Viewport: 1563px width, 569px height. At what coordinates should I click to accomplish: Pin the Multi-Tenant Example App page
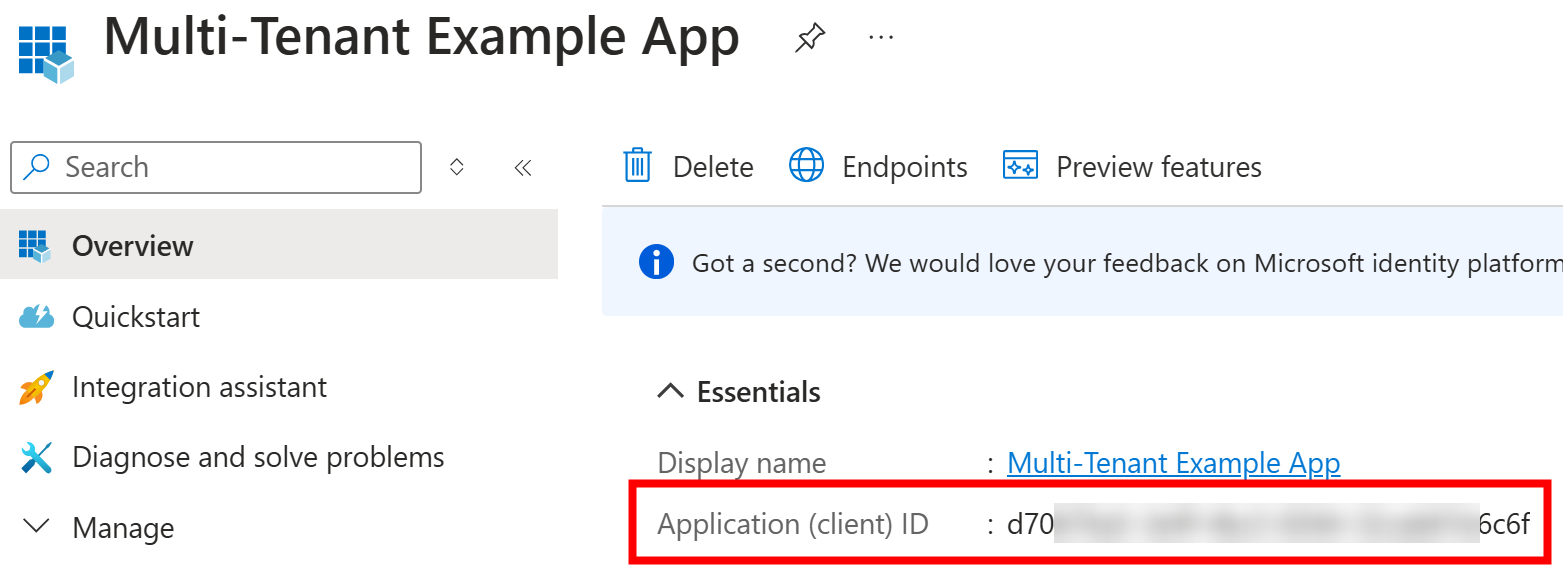(810, 39)
